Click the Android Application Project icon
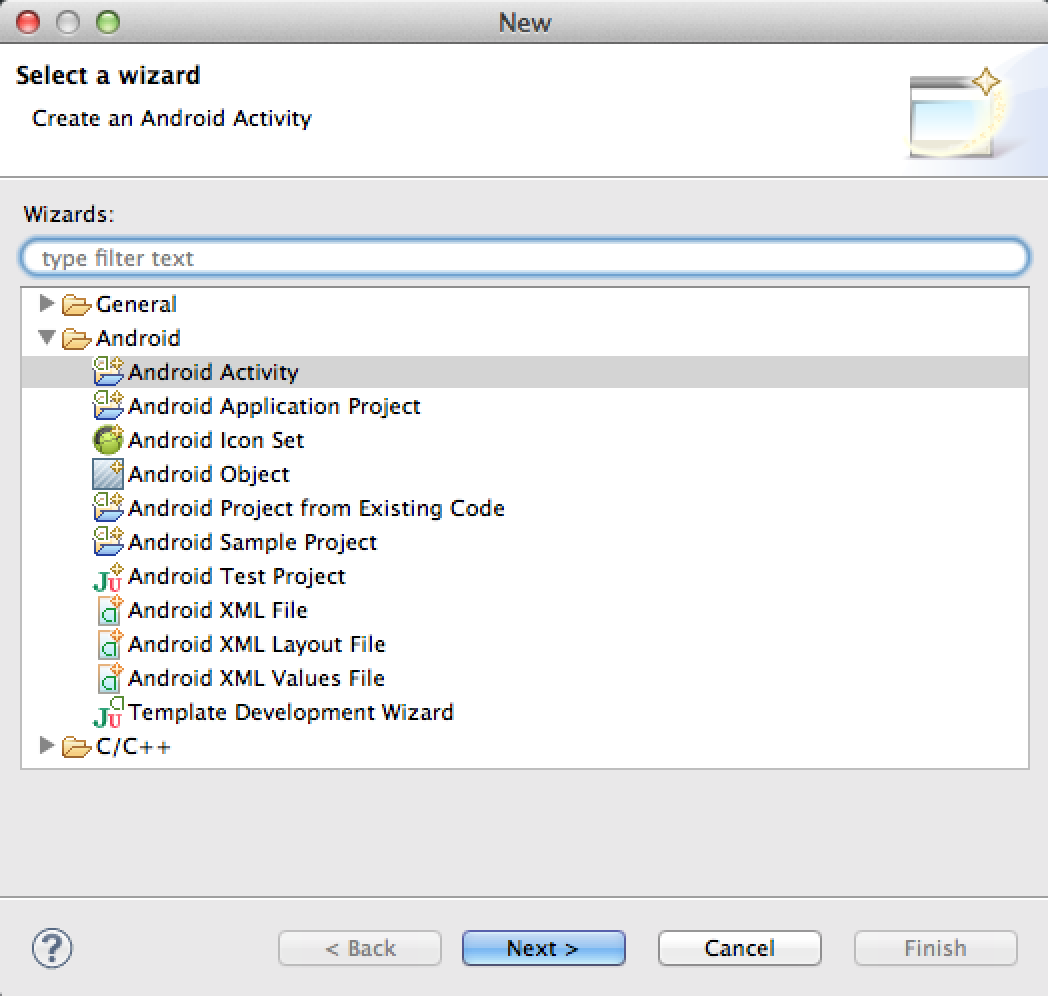The height and width of the screenshot is (996, 1048). 108,406
